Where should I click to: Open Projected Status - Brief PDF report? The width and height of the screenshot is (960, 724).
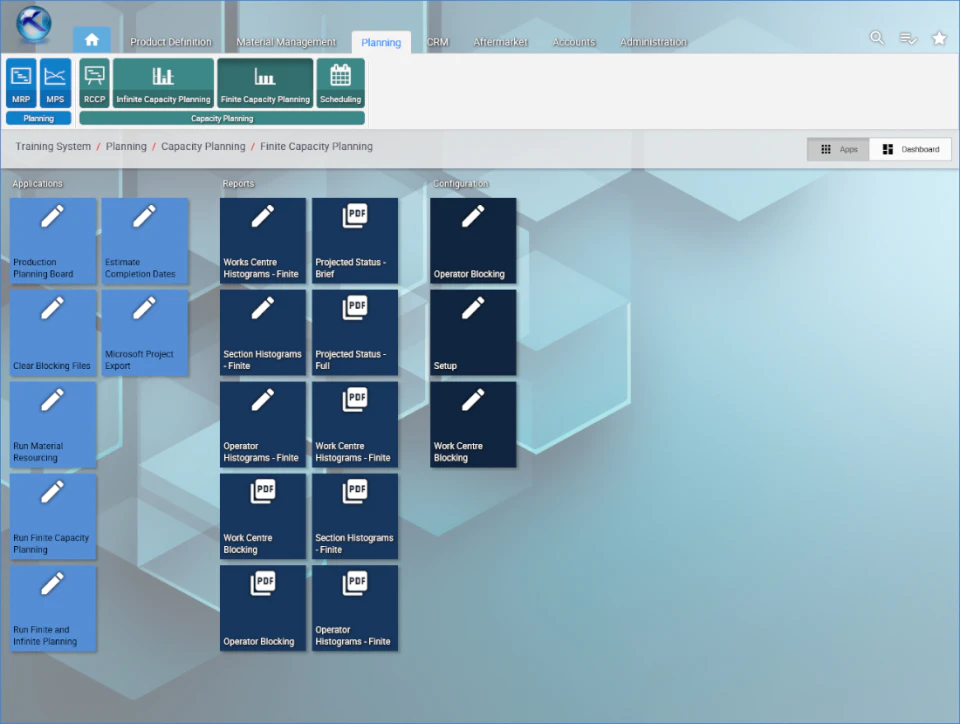355,241
